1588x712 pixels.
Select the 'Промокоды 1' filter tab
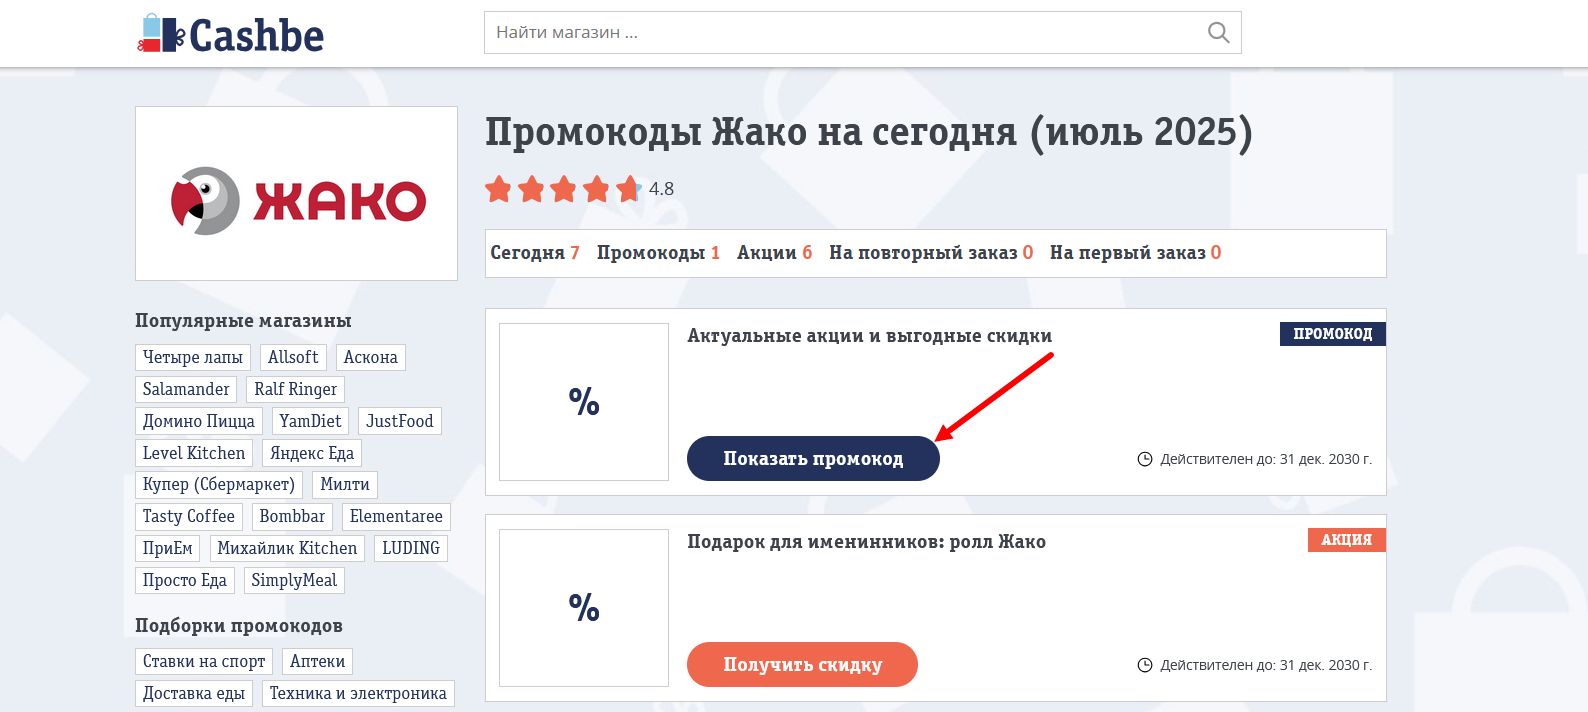point(658,253)
